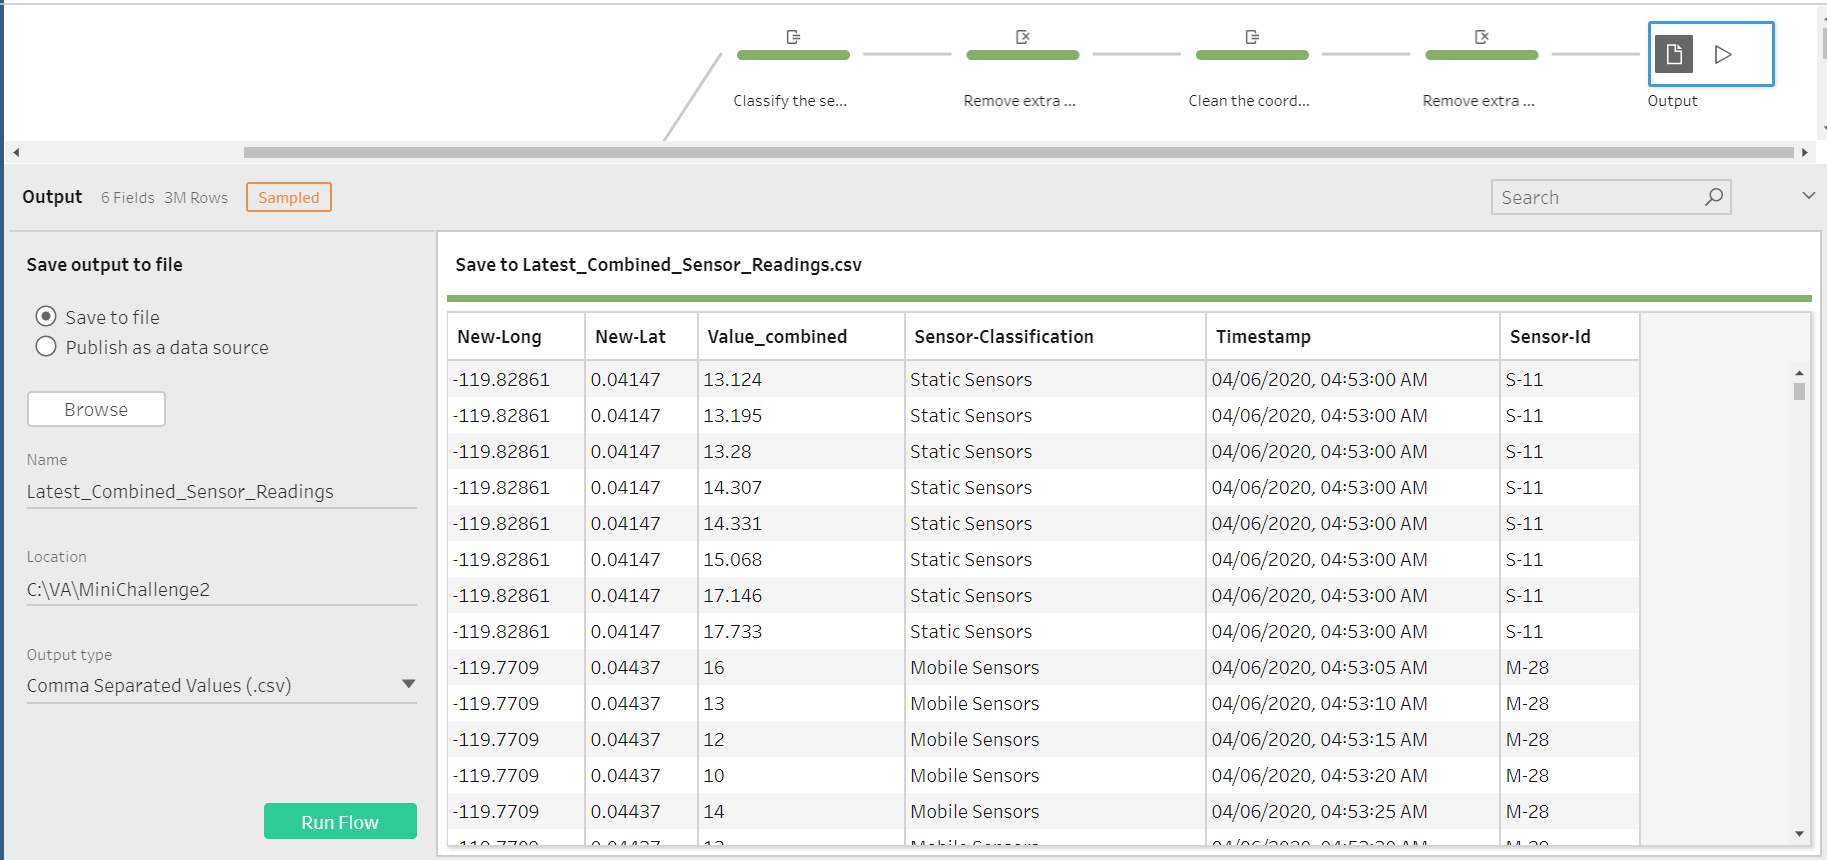Click the flow pane horizontal scrollbar thumb
The height and width of the screenshot is (860, 1827).
click(1018, 153)
